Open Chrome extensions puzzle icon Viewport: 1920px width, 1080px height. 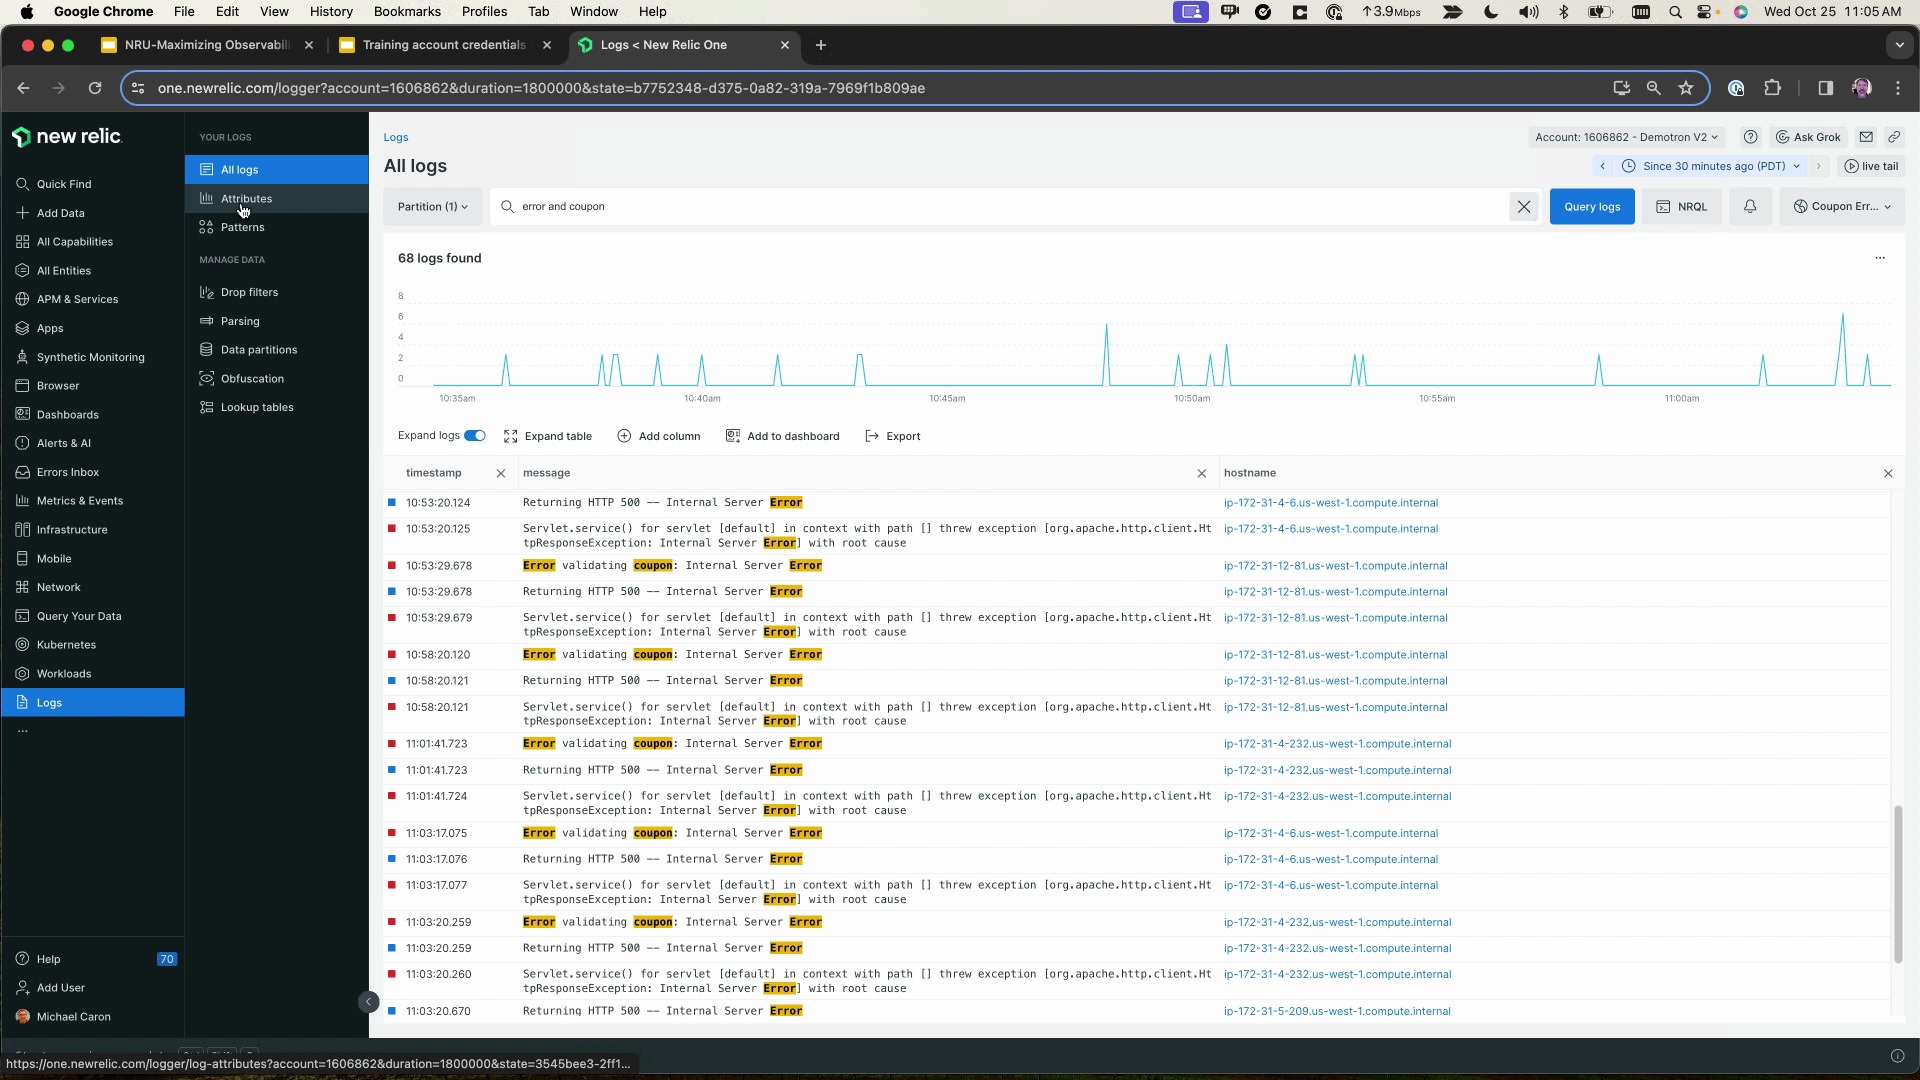pyautogui.click(x=1772, y=88)
